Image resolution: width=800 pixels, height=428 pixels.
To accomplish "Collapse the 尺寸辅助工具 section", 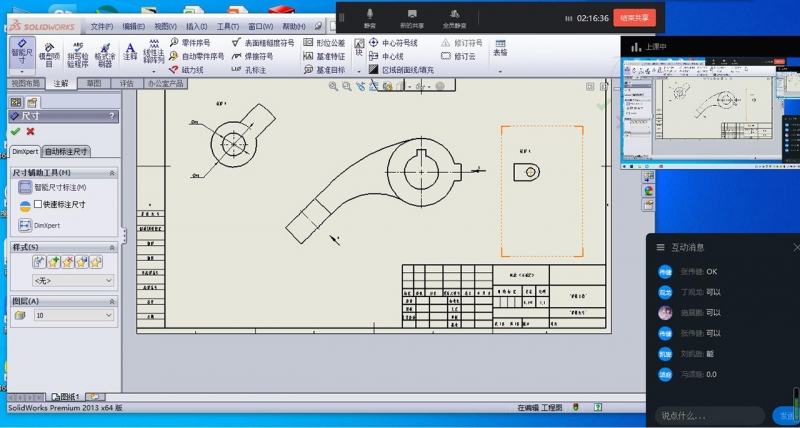I will point(112,173).
